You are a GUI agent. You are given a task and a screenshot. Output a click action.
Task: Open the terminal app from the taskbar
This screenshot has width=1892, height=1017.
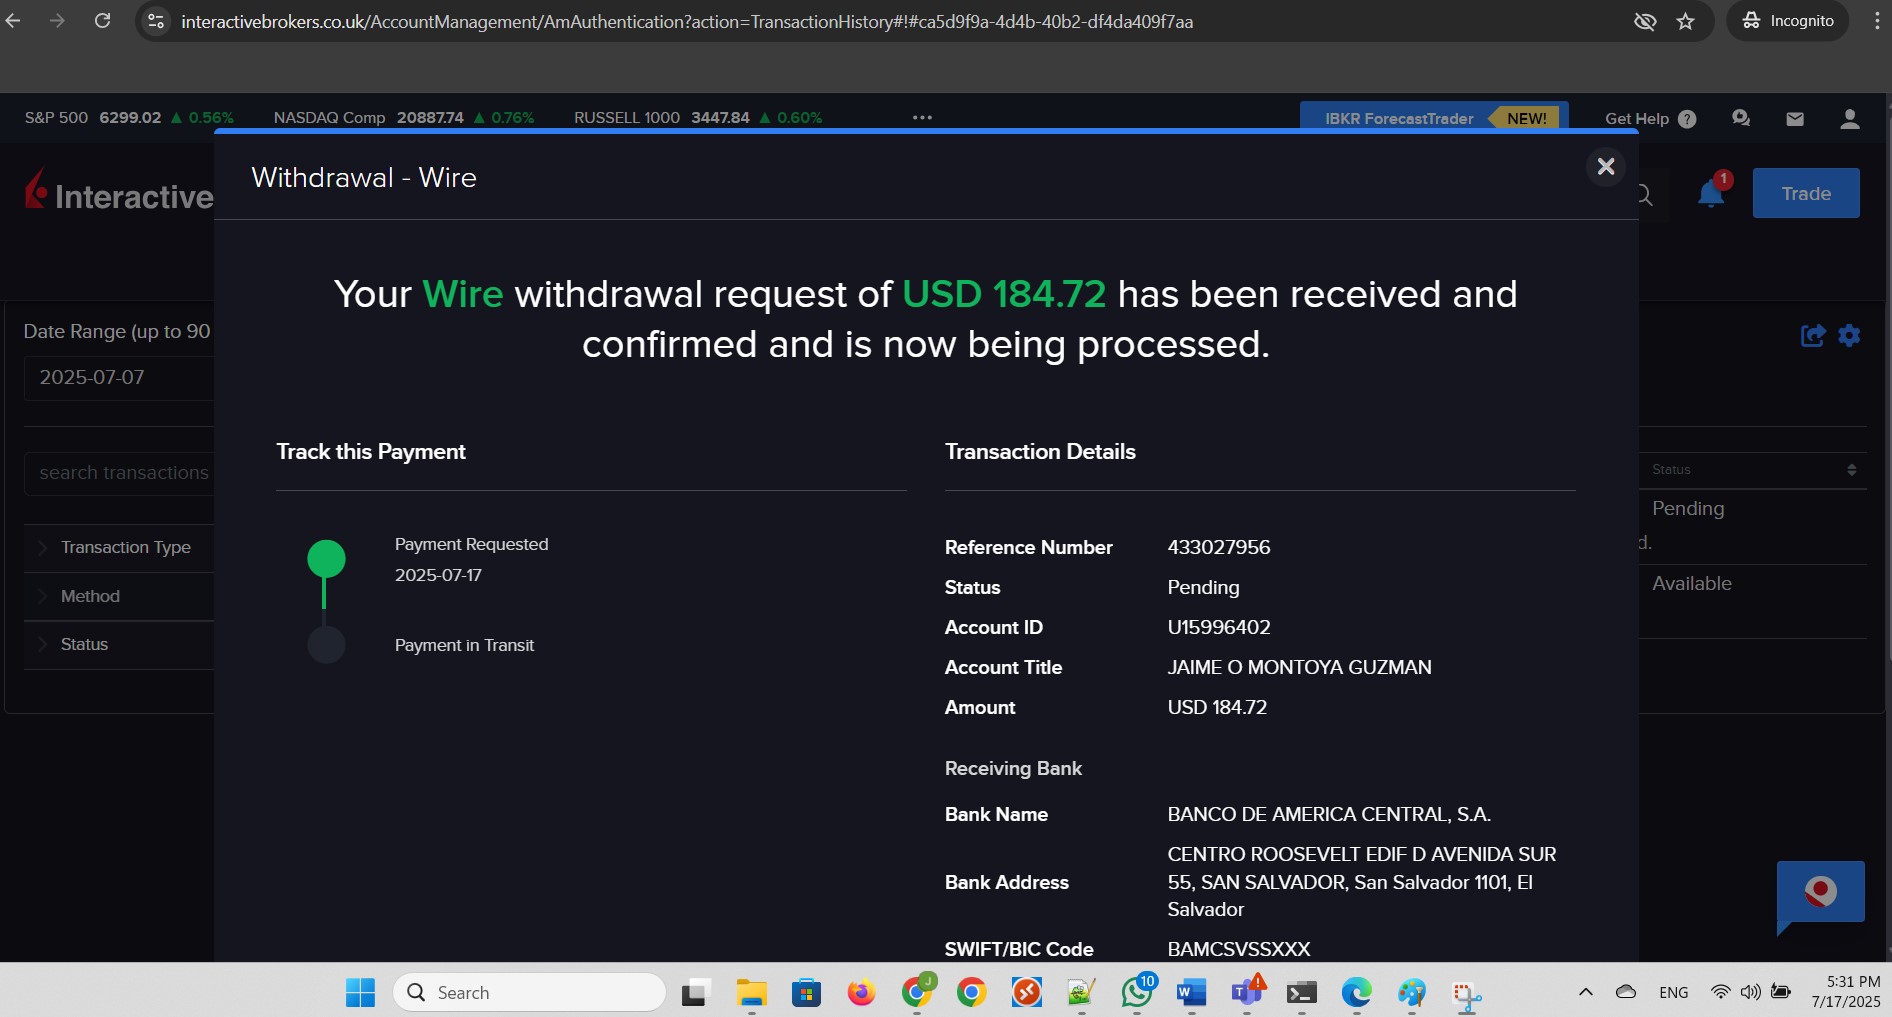(x=1301, y=992)
